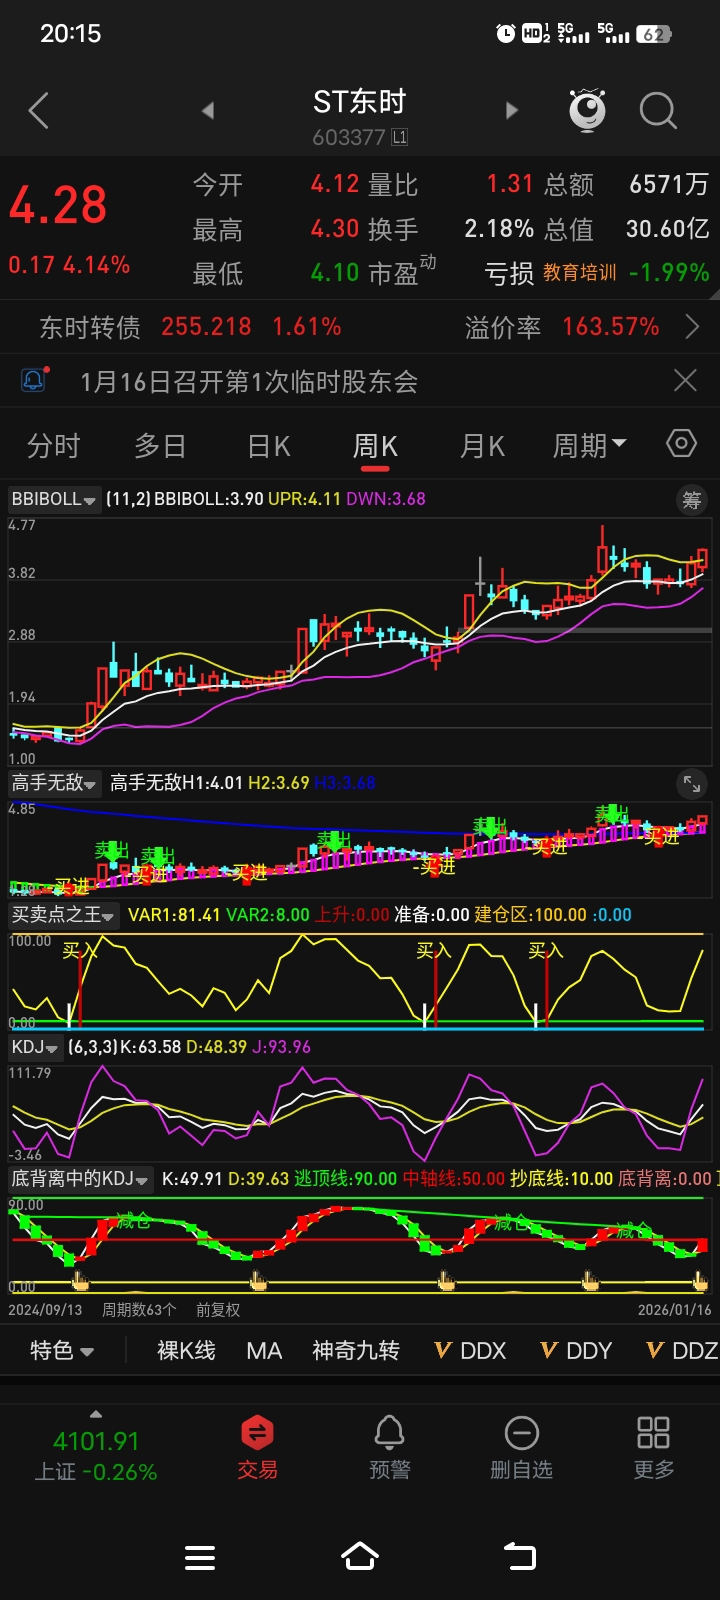Select the DDX indicator
720x1600 pixels.
(x=471, y=1351)
